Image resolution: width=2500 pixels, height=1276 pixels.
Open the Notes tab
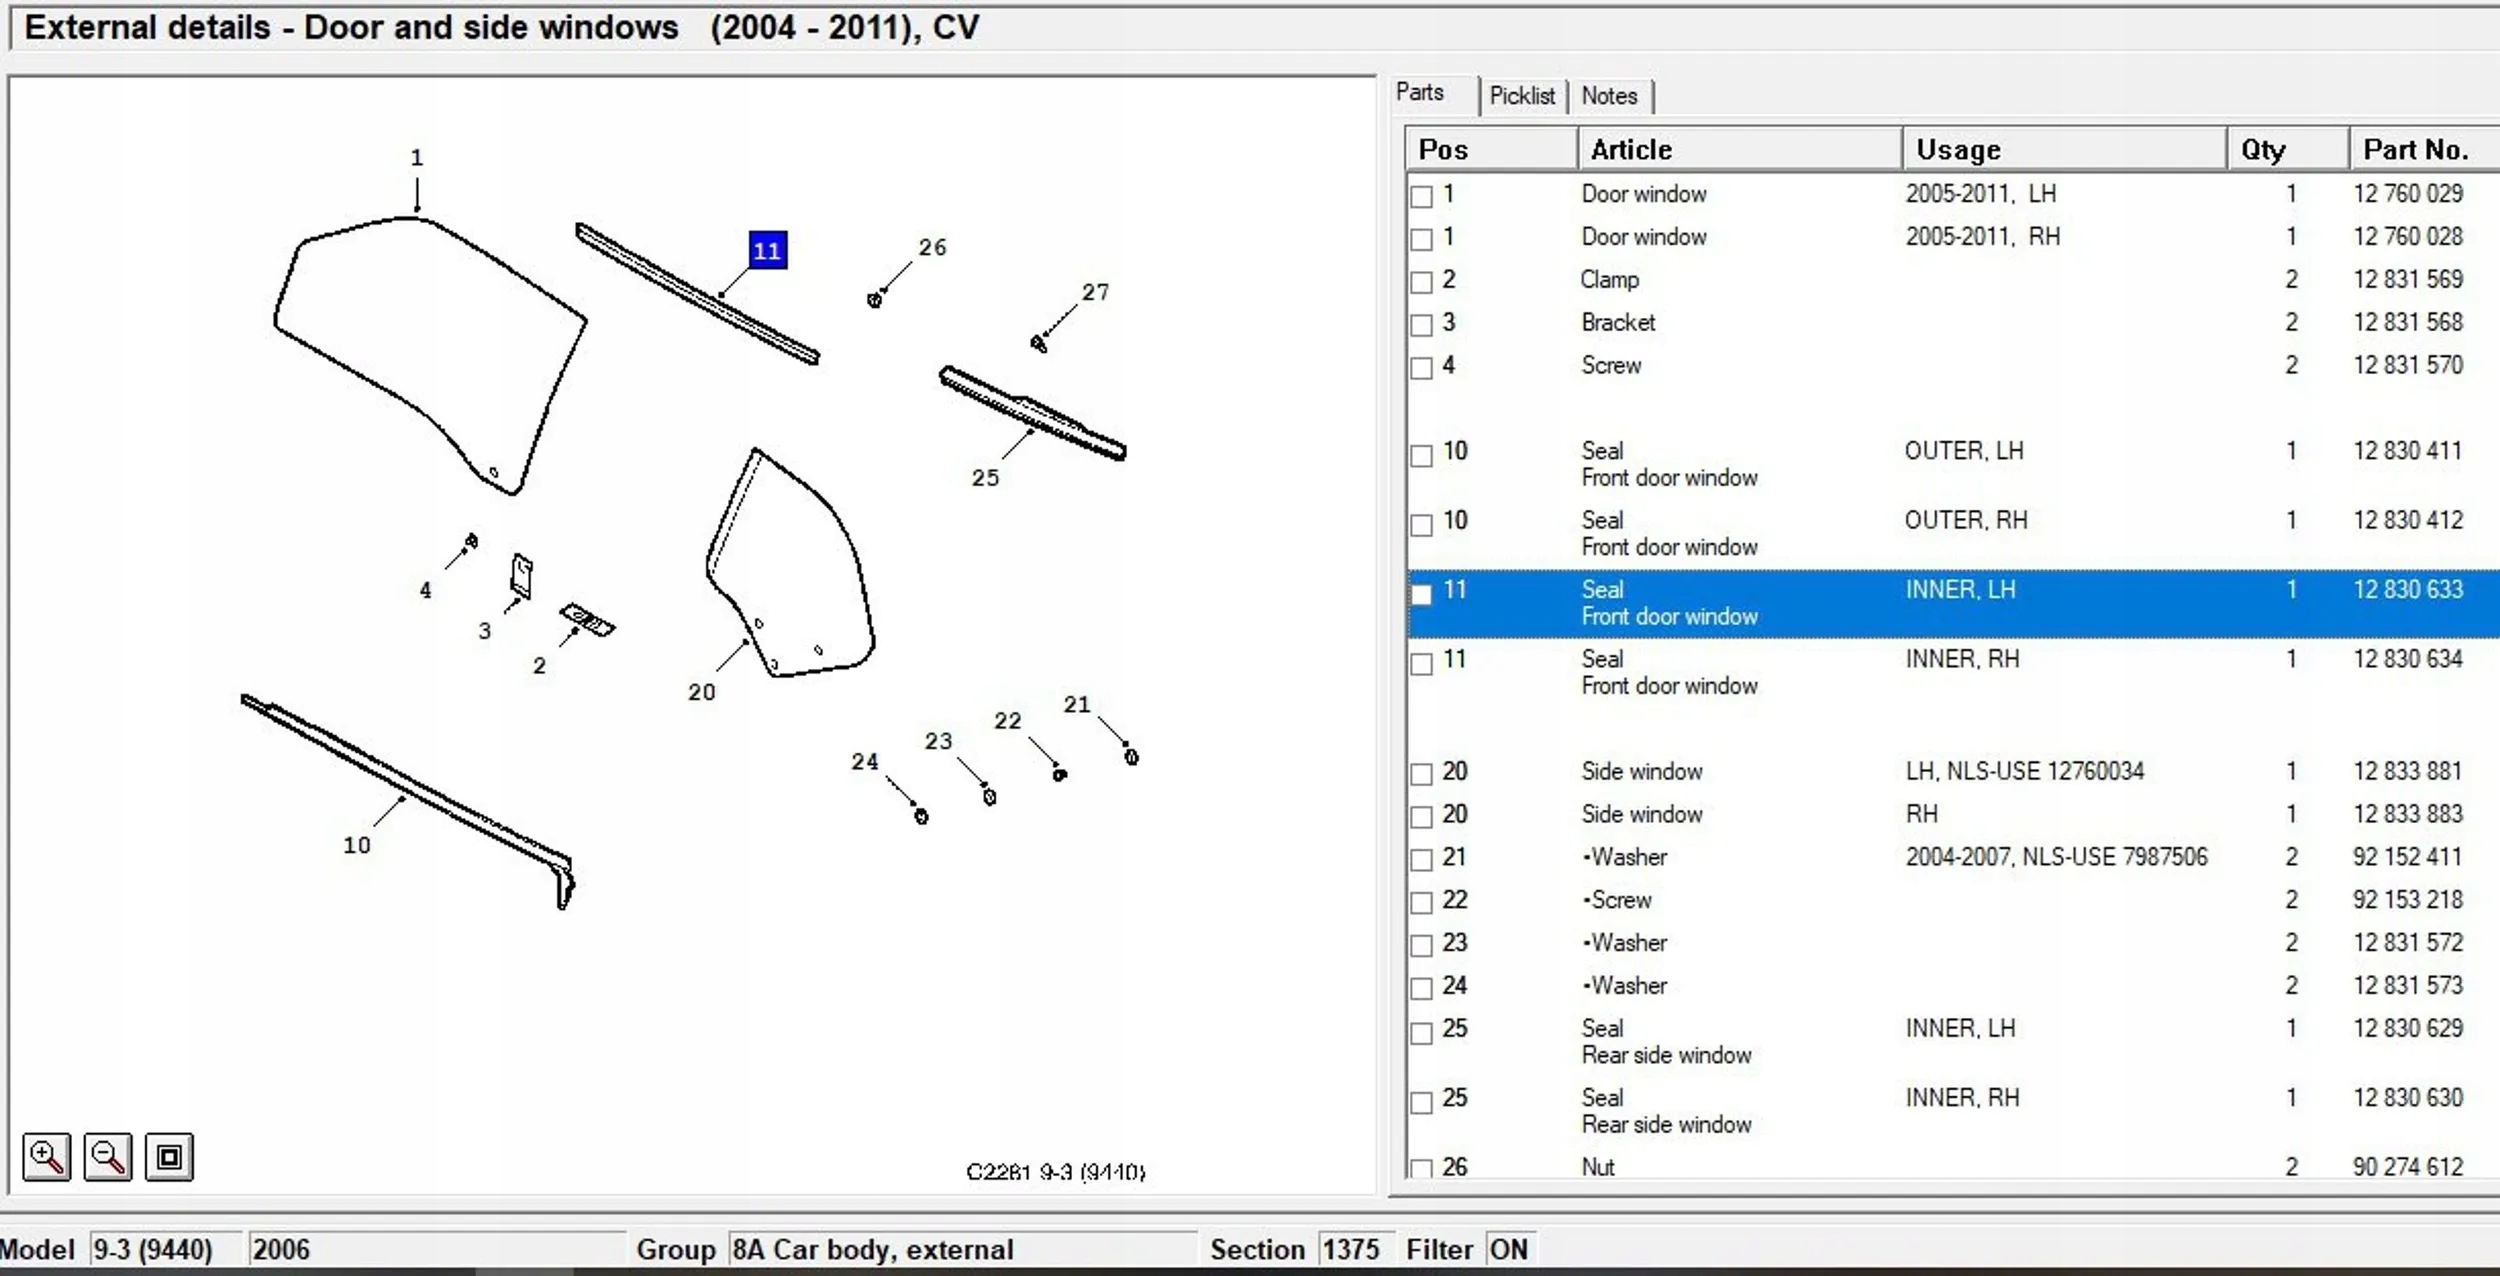(1609, 96)
